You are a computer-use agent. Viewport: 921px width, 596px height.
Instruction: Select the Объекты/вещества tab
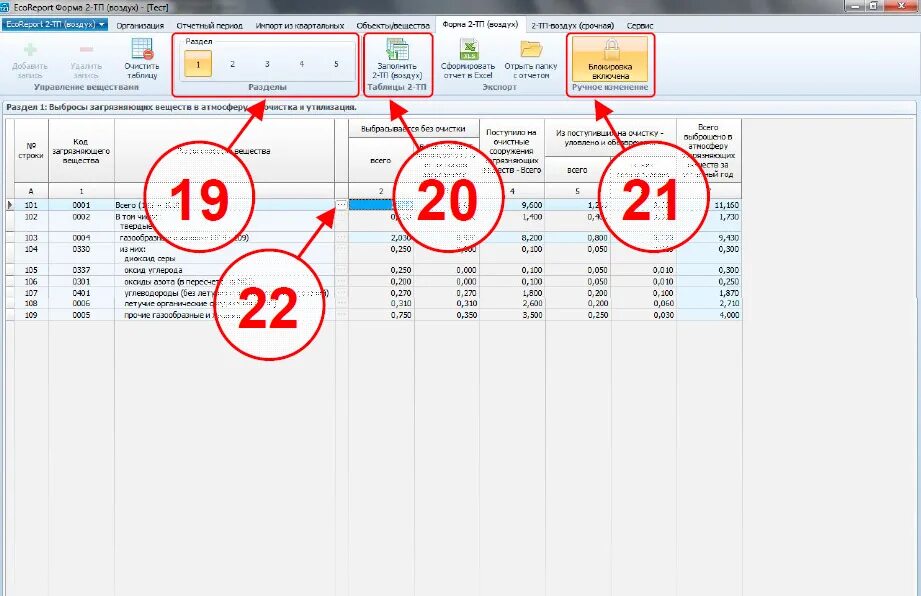(x=392, y=25)
